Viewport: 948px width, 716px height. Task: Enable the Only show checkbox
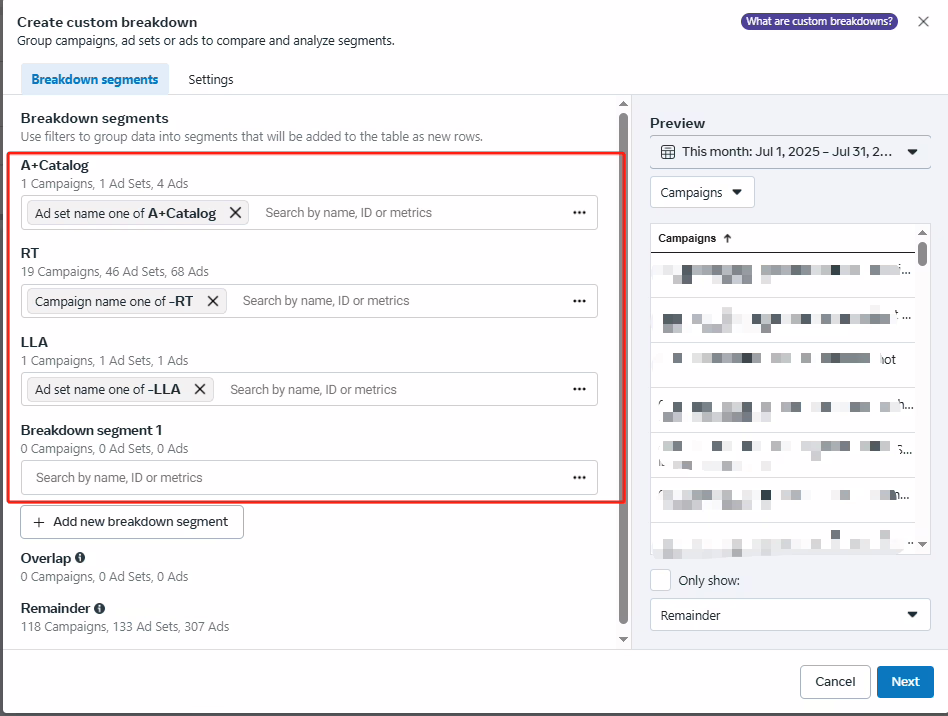tap(660, 580)
